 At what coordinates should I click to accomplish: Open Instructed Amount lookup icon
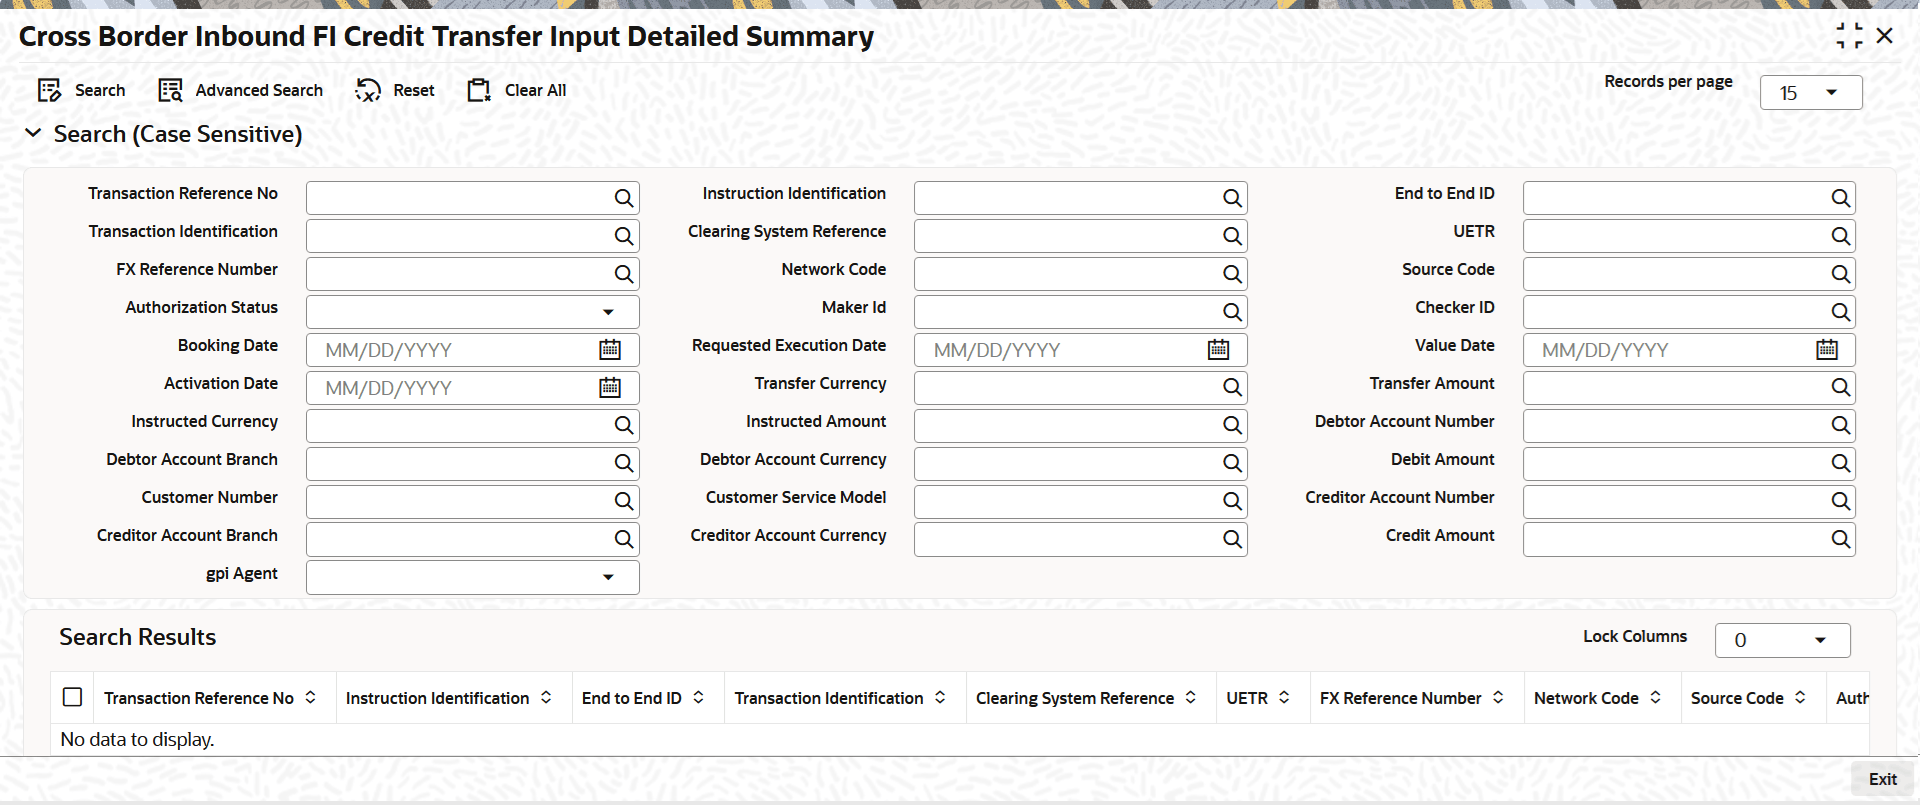pos(1232,425)
